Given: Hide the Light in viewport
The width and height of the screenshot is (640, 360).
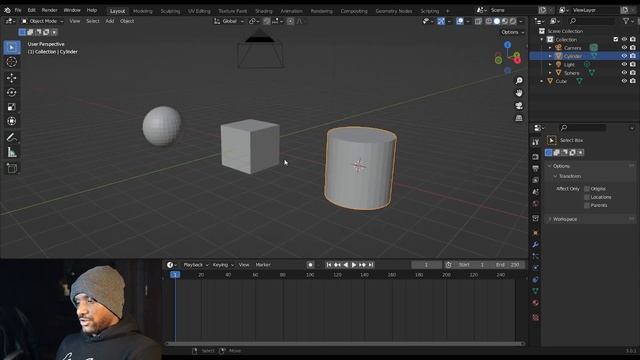Looking at the screenshot, I should click(x=624, y=64).
